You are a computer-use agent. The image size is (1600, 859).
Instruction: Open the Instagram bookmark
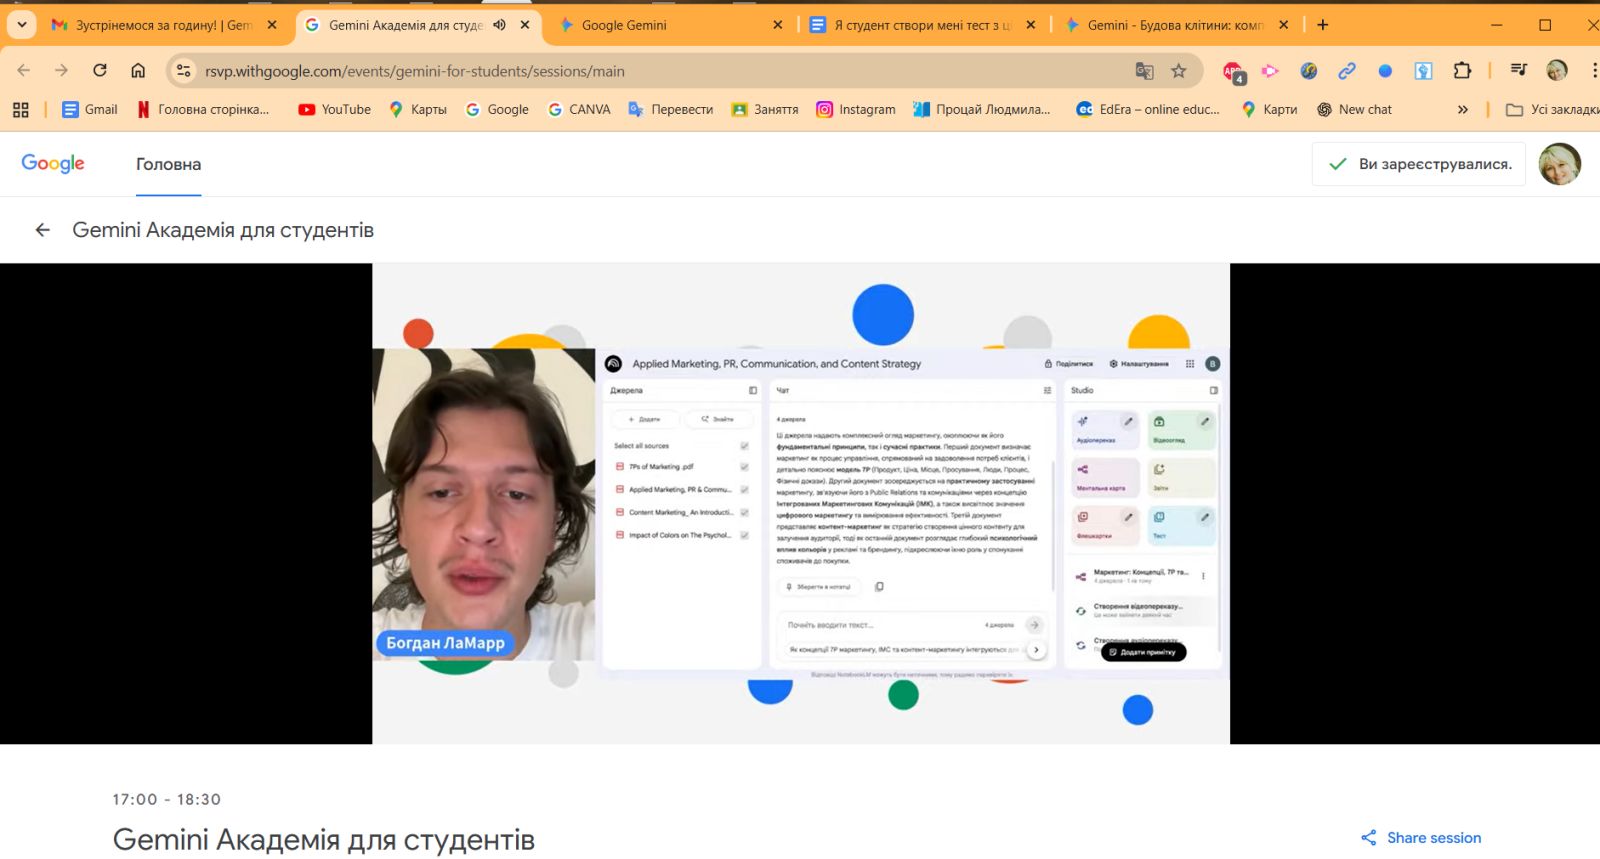click(856, 110)
